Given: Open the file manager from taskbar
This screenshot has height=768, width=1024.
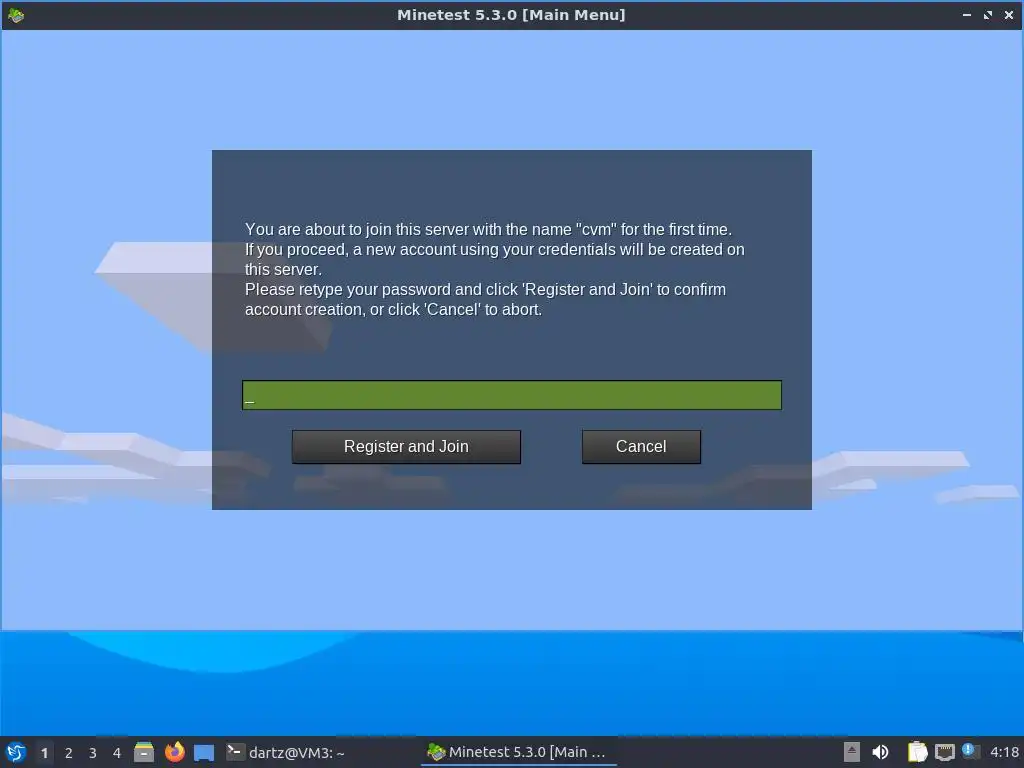Looking at the screenshot, I should [144, 752].
